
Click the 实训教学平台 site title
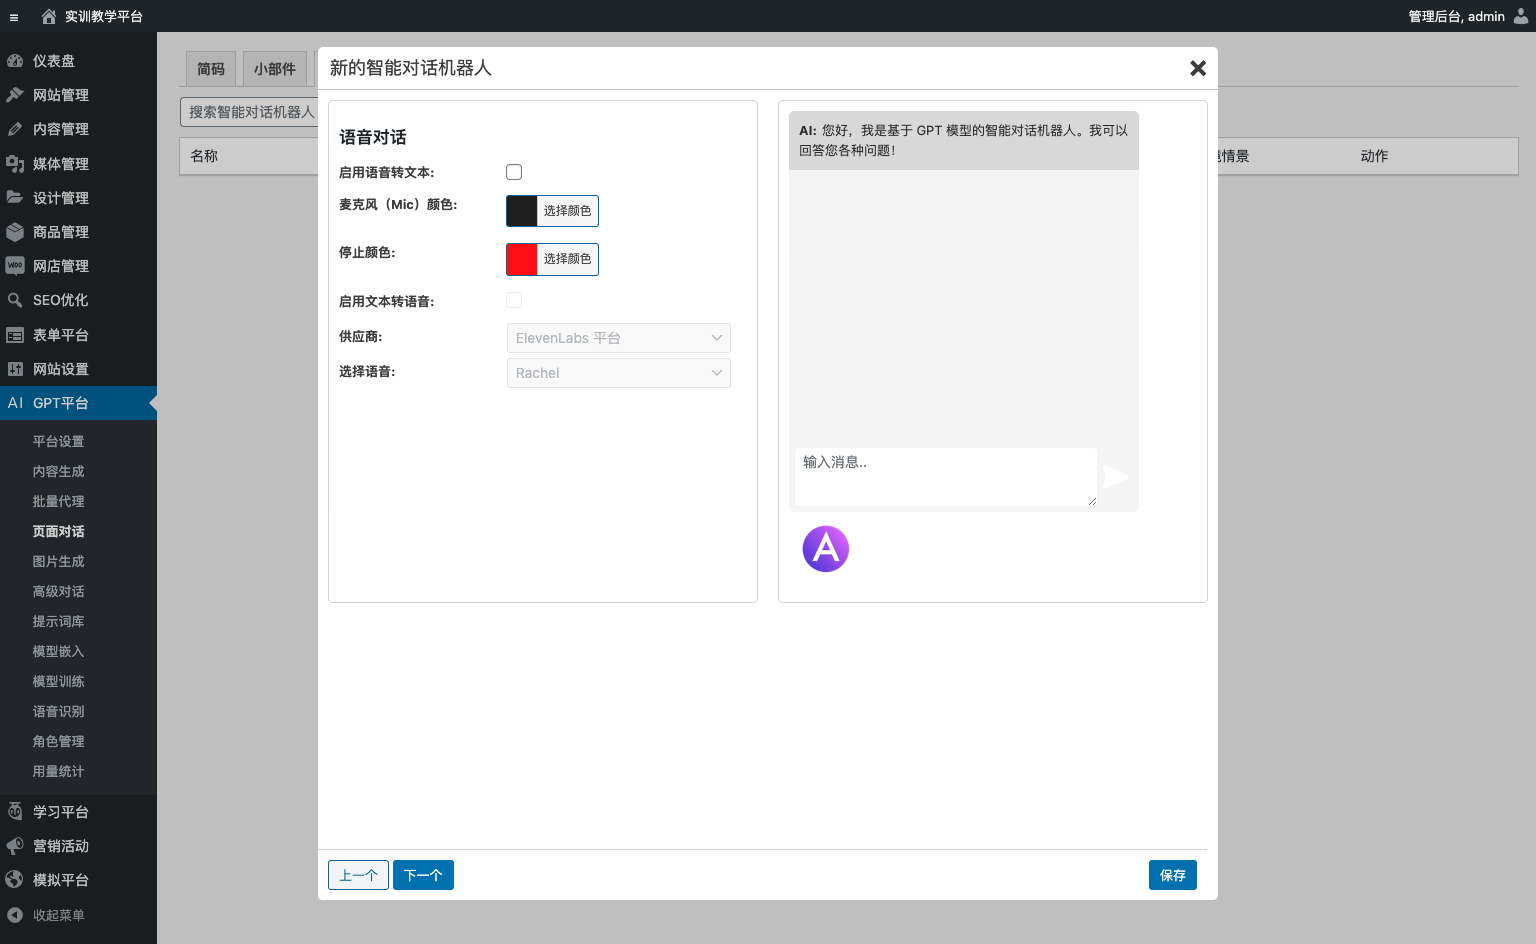[x=104, y=16]
